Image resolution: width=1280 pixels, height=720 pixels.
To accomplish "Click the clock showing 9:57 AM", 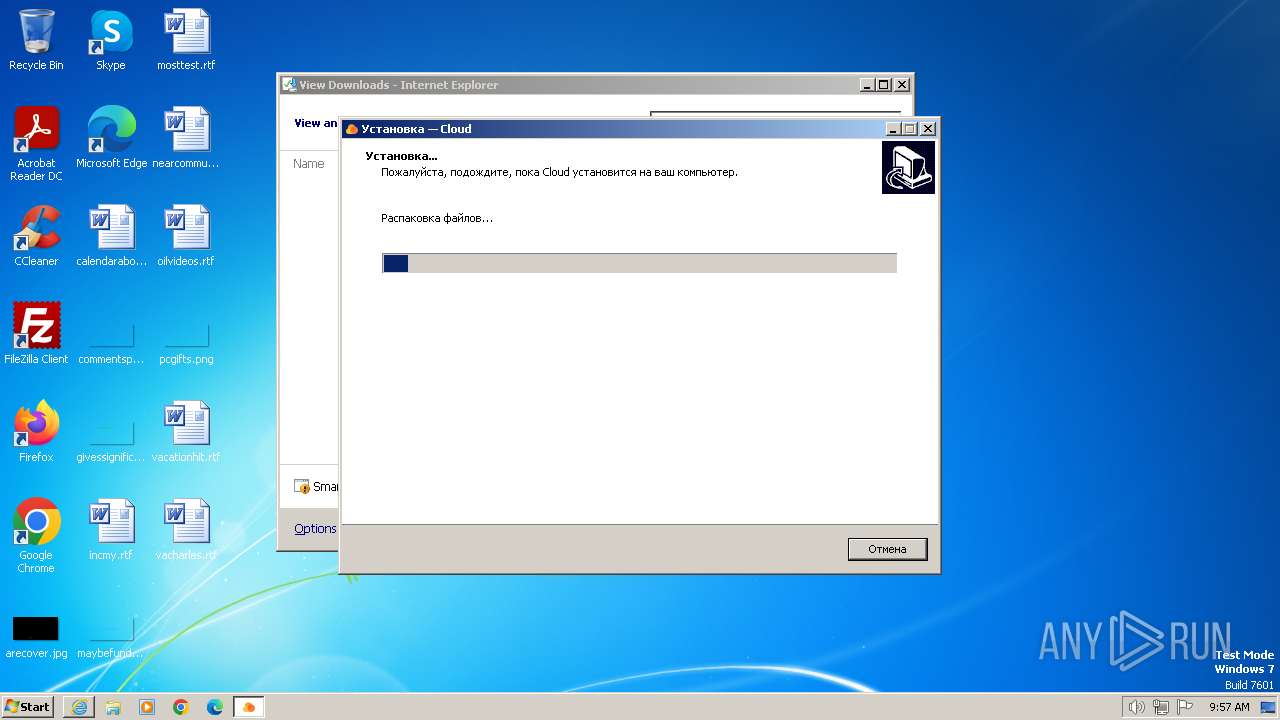I will pyautogui.click(x=1229, y=707).
